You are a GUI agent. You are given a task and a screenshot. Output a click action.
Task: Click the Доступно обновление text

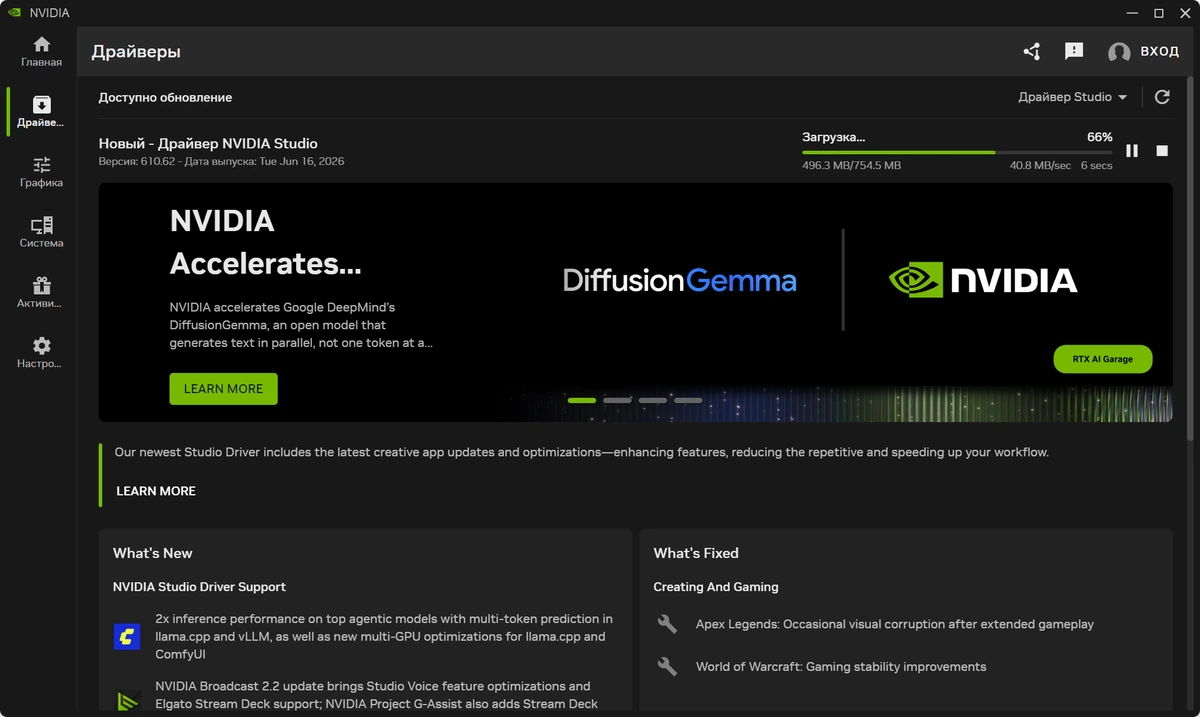point(165,98)
